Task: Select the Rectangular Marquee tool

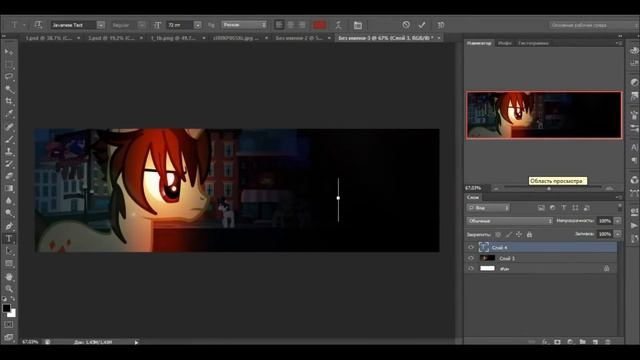Action: (x=9, y=64)
